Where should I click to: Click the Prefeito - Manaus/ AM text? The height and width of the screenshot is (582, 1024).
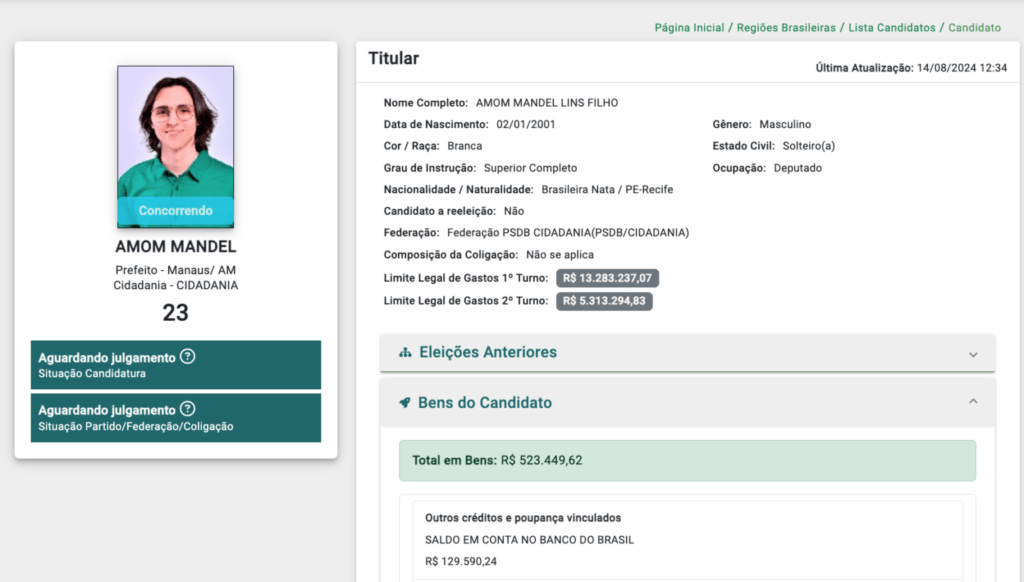[176, 270]
